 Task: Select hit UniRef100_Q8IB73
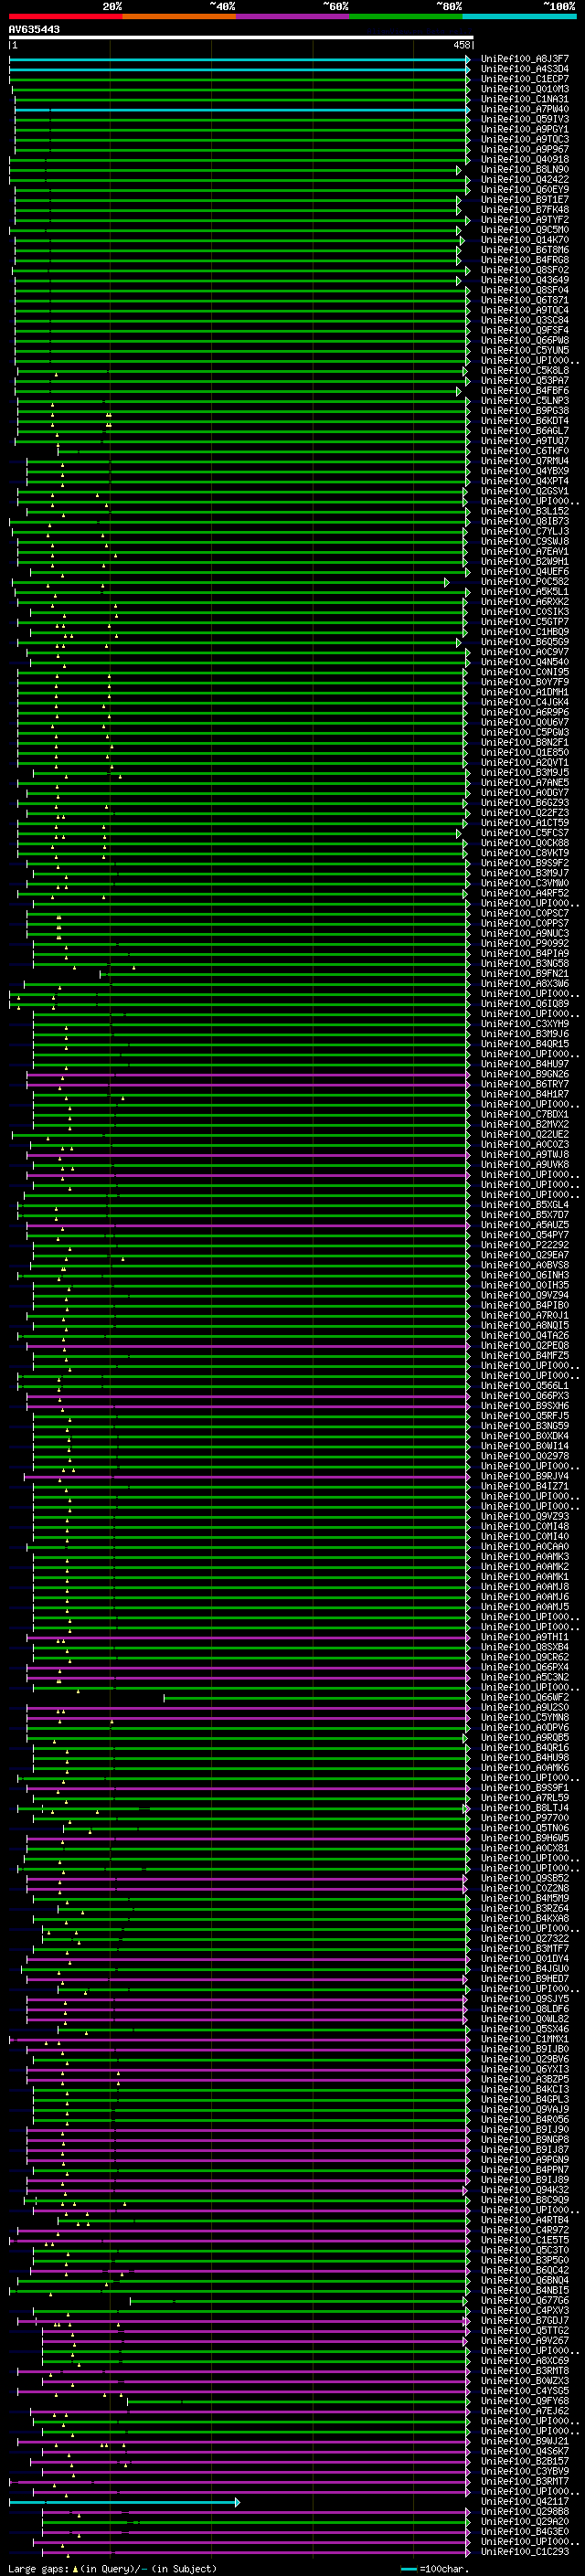click(525, 521)
